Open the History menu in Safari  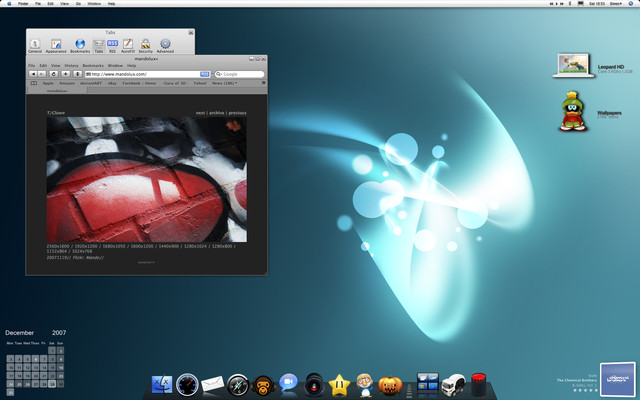pos(72,65)
